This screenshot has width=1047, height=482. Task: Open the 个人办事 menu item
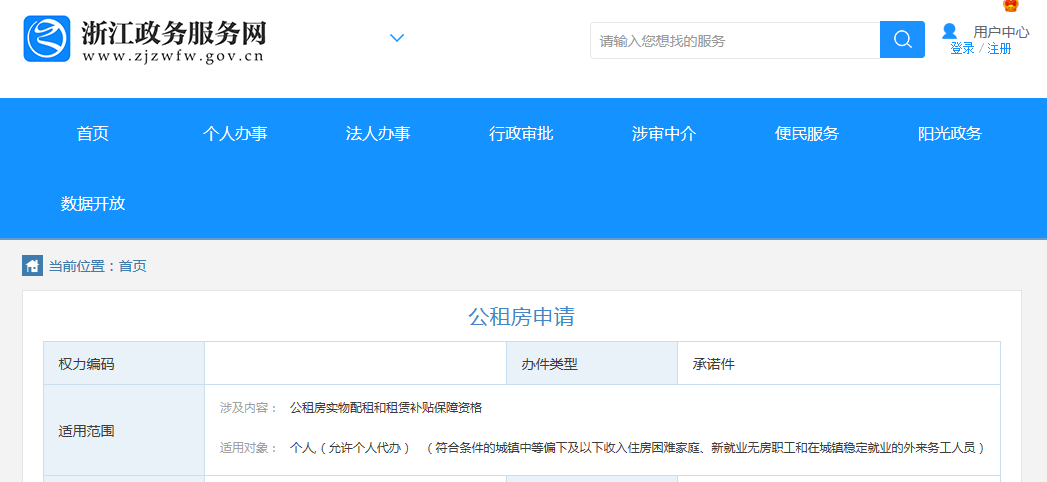pyautogui.click(x=235, y=134)
